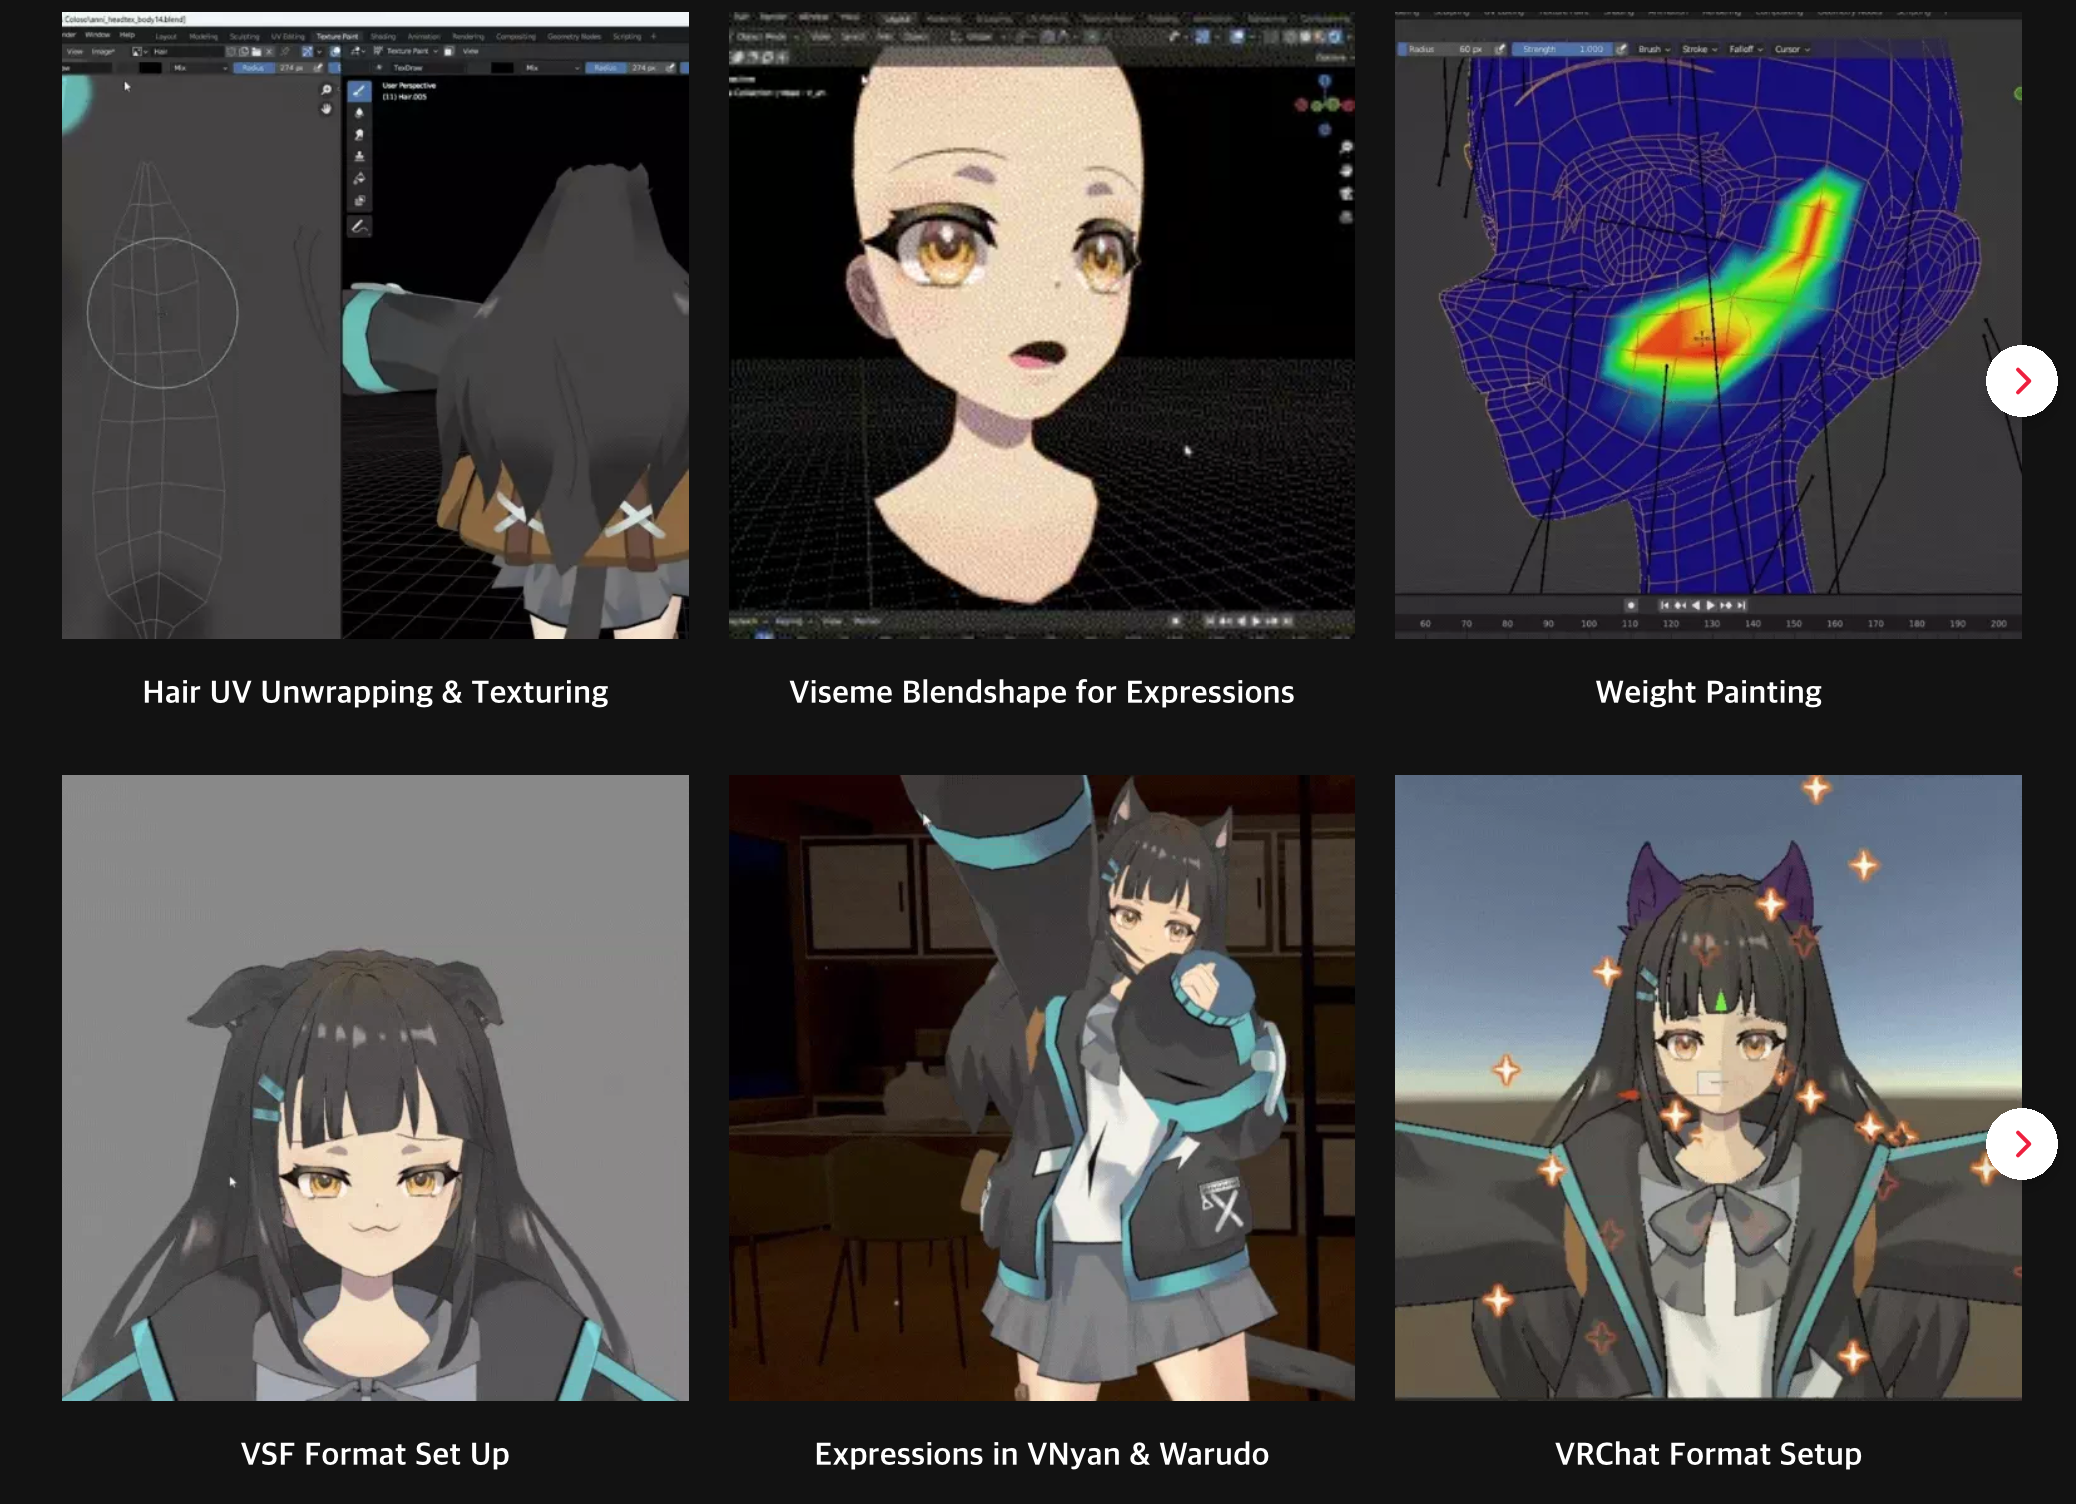Click the zoom magnifier icon in UV editor
The width and height of the screenshot is (2076, 1504).
click(x=326, y=89)
